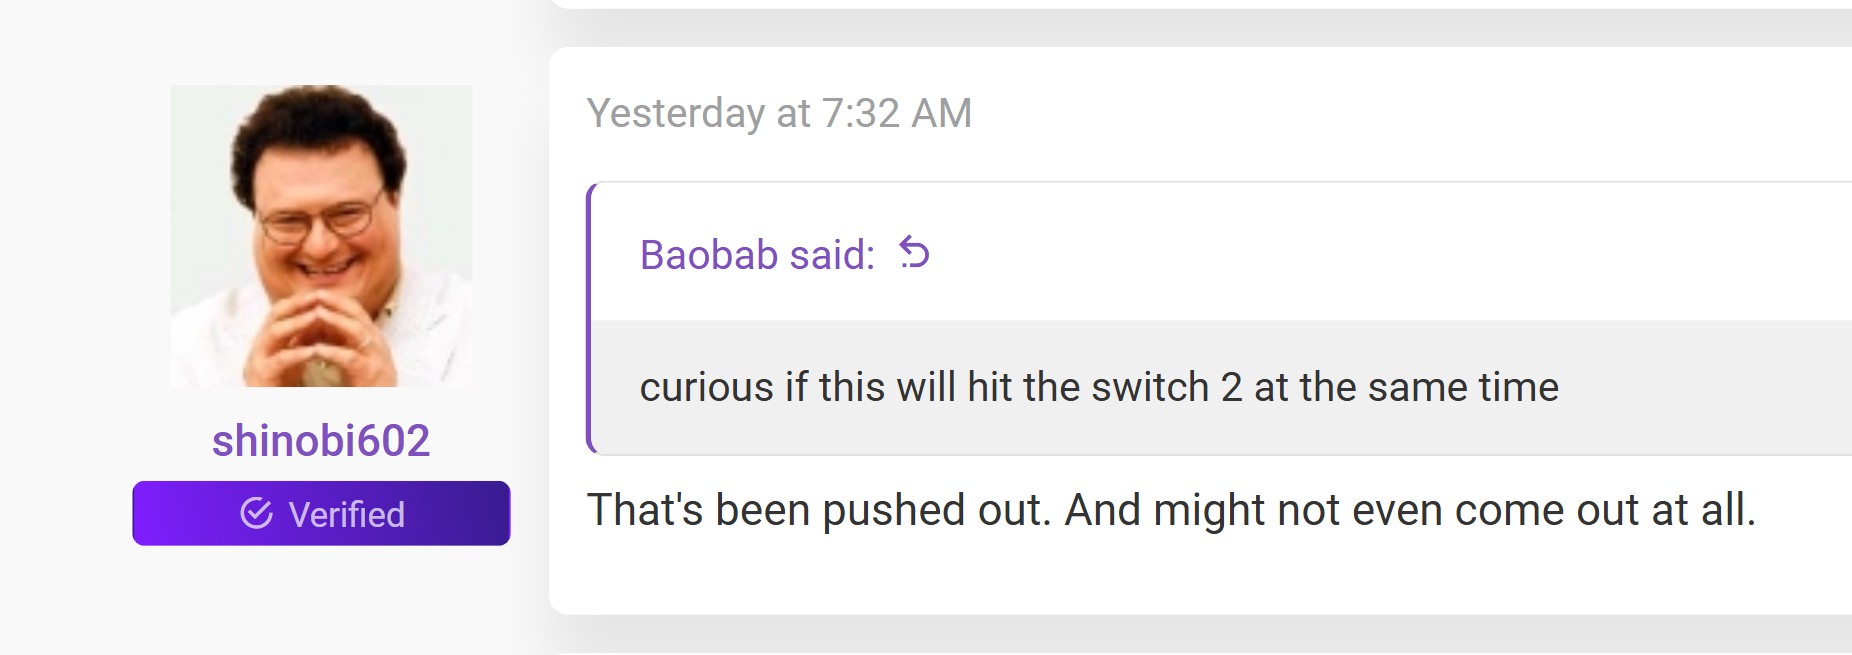
Task: Open the 'Yesterday at 7:32 AM' timestamp link
Action: (780, 113)
